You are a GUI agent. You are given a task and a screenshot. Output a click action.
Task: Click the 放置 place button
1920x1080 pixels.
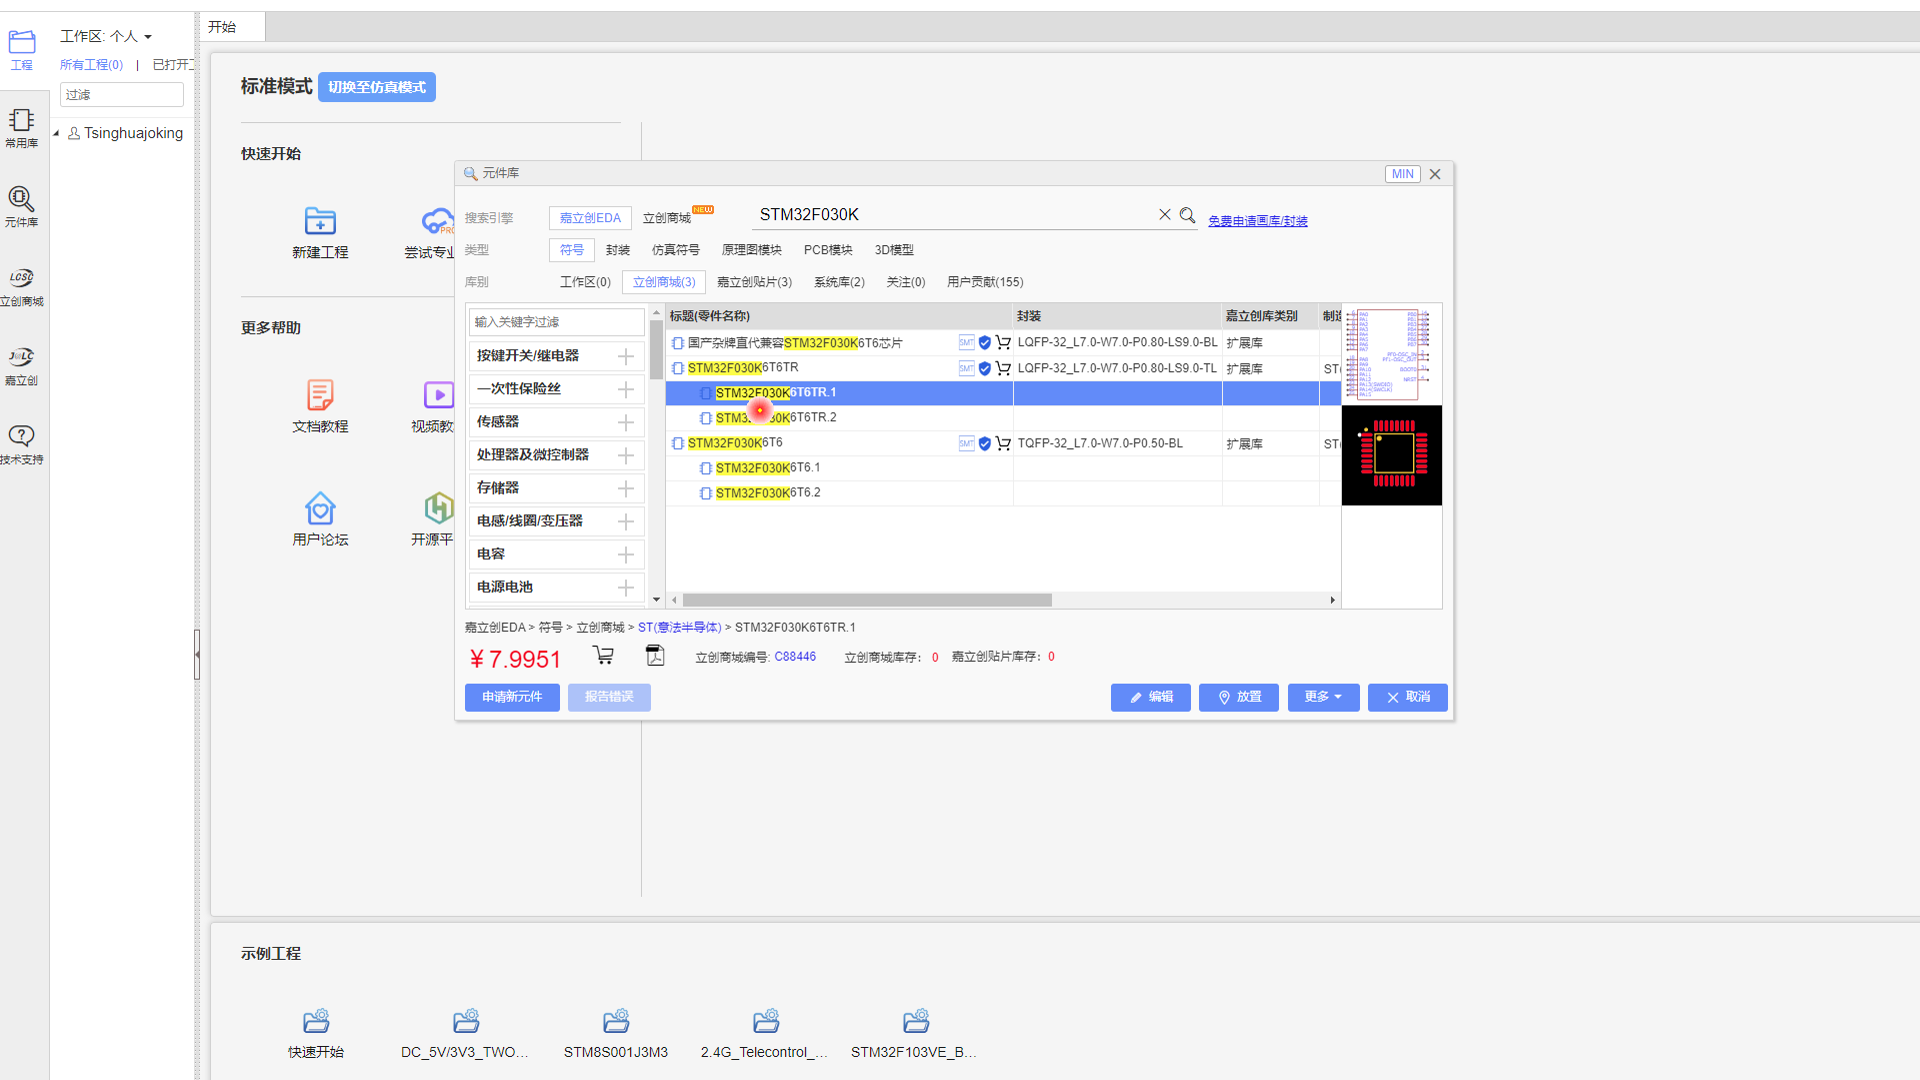pos(1239,697)
